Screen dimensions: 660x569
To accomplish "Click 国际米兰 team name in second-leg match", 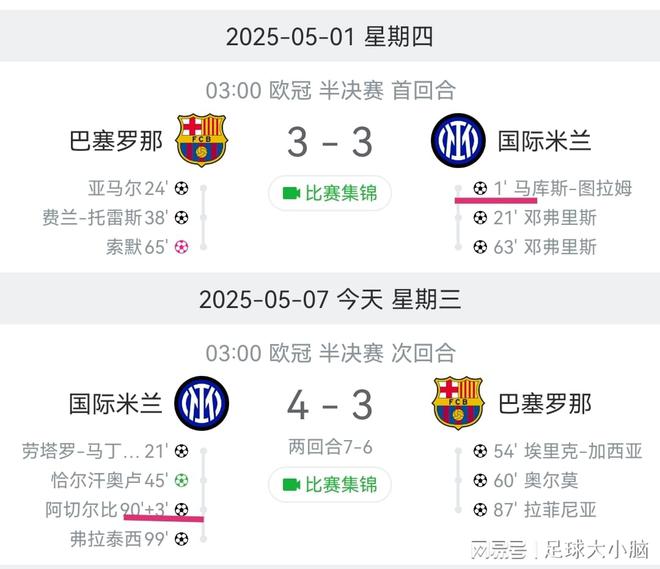I will (115, 403).
